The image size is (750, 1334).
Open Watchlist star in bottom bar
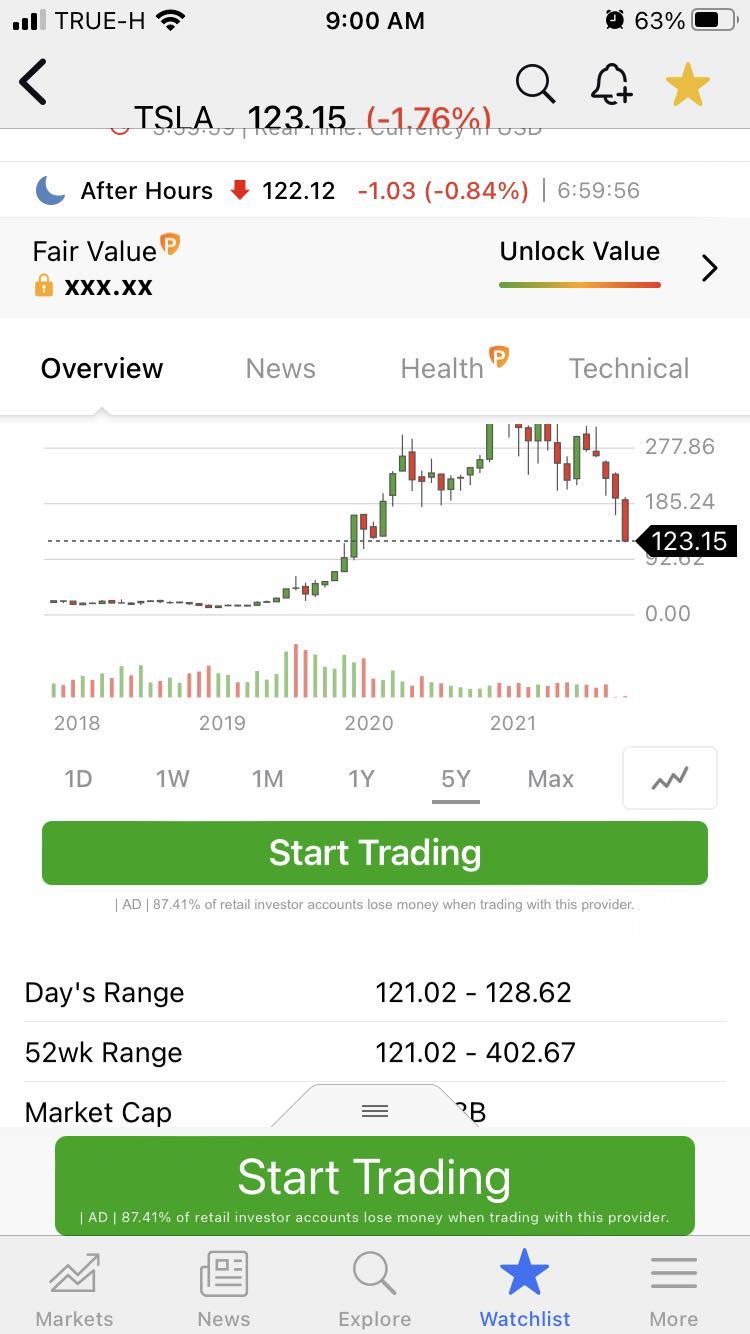point(525,1290)
